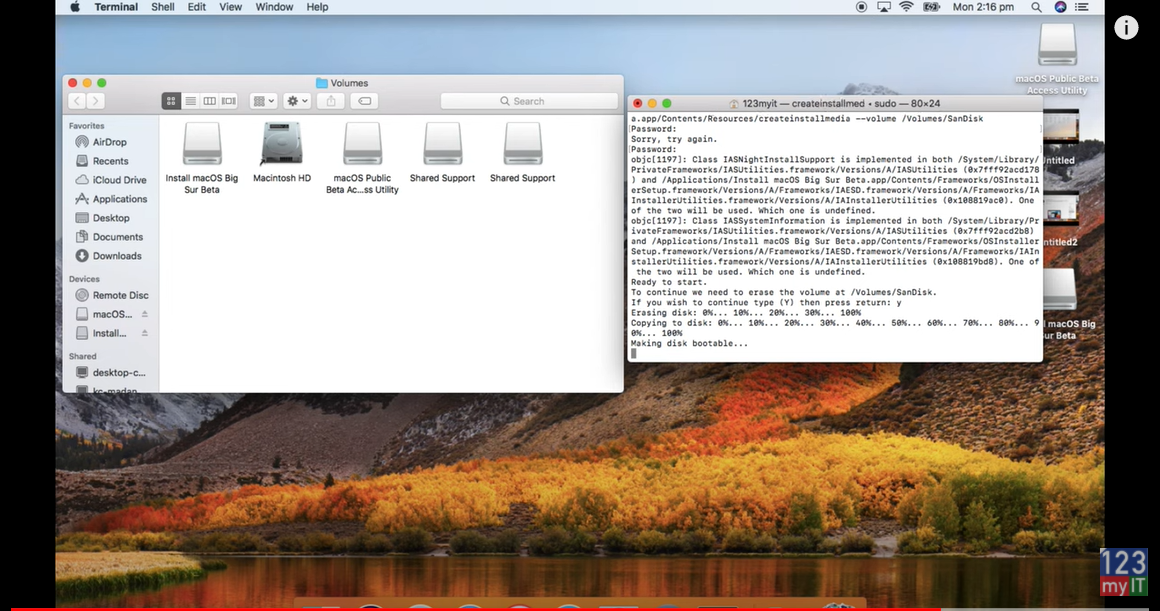Click the 'Erasing disk' progress line

click(x=746, y=313)
